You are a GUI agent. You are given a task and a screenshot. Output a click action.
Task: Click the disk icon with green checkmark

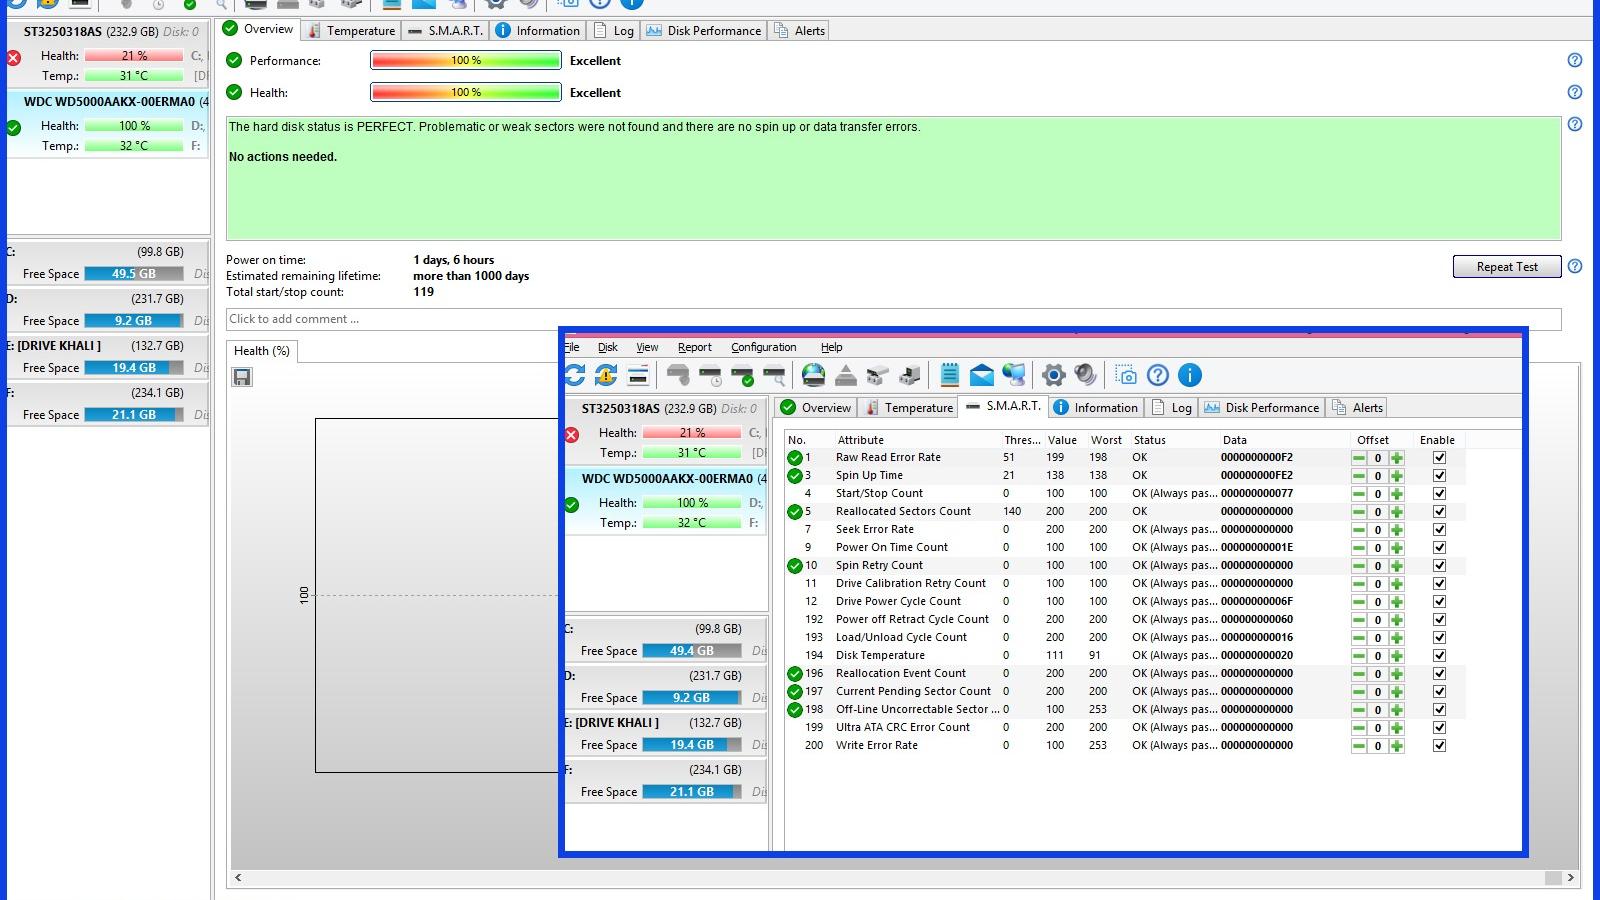[x=742, y=375]
